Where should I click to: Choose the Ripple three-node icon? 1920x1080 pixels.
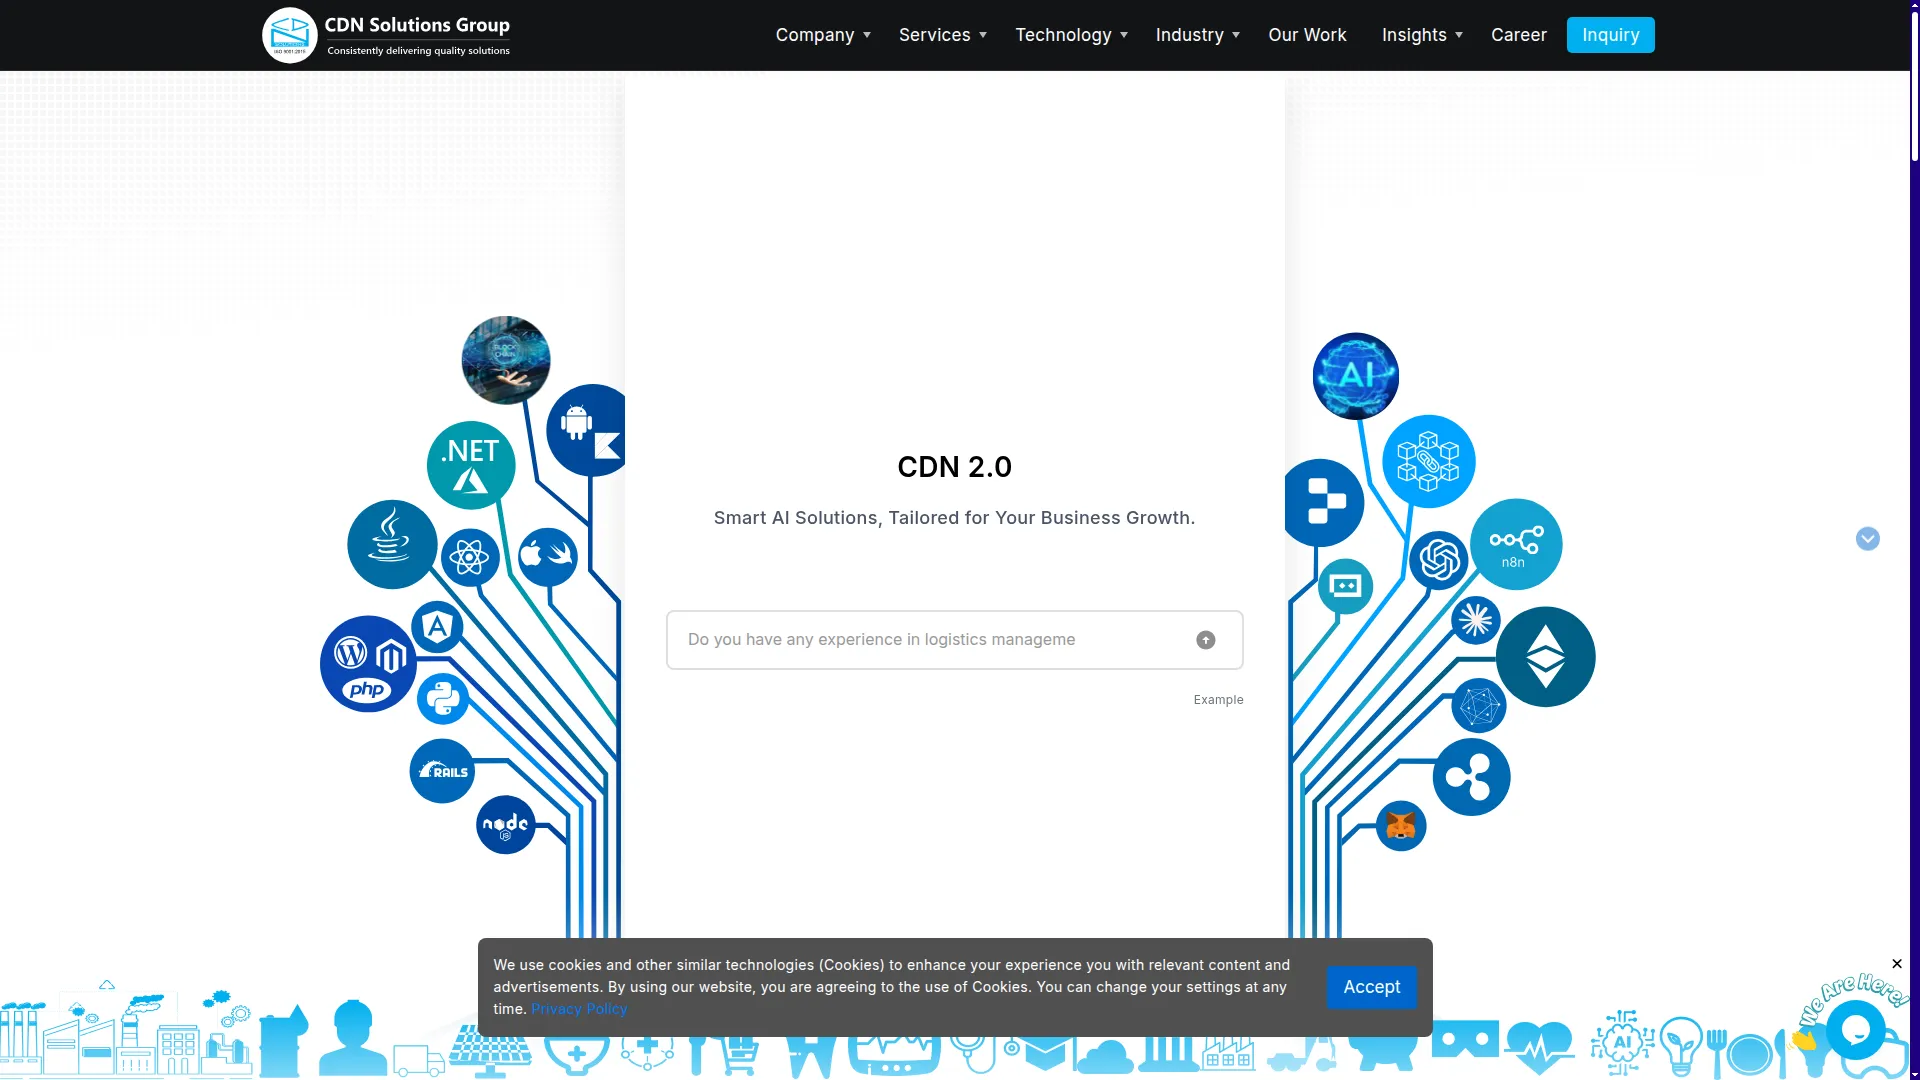point(1472,777)
